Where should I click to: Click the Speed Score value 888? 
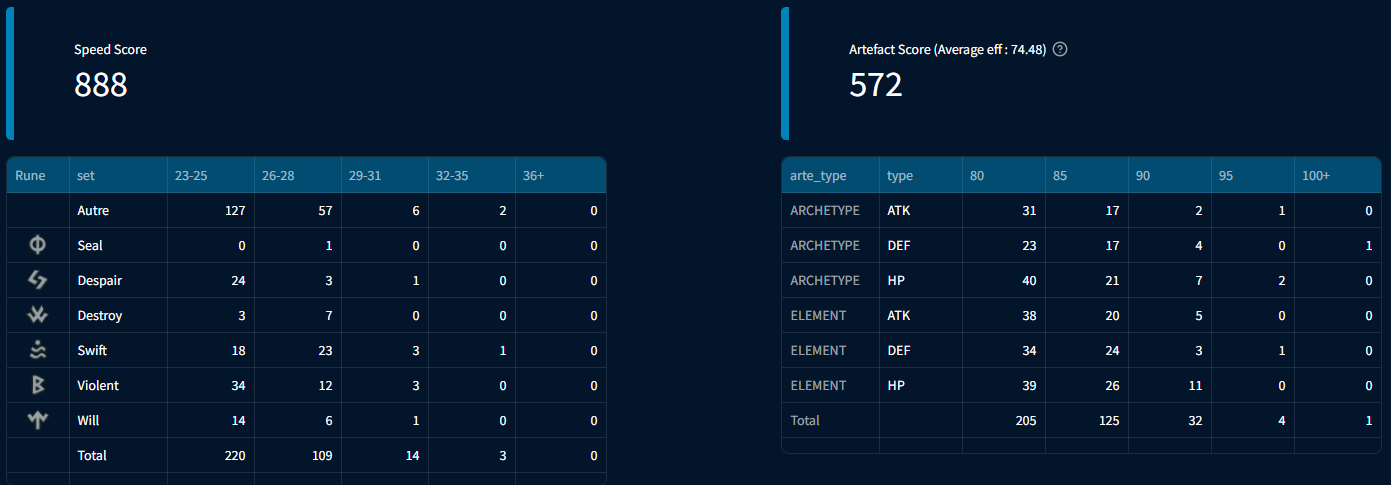click(101, 85)
